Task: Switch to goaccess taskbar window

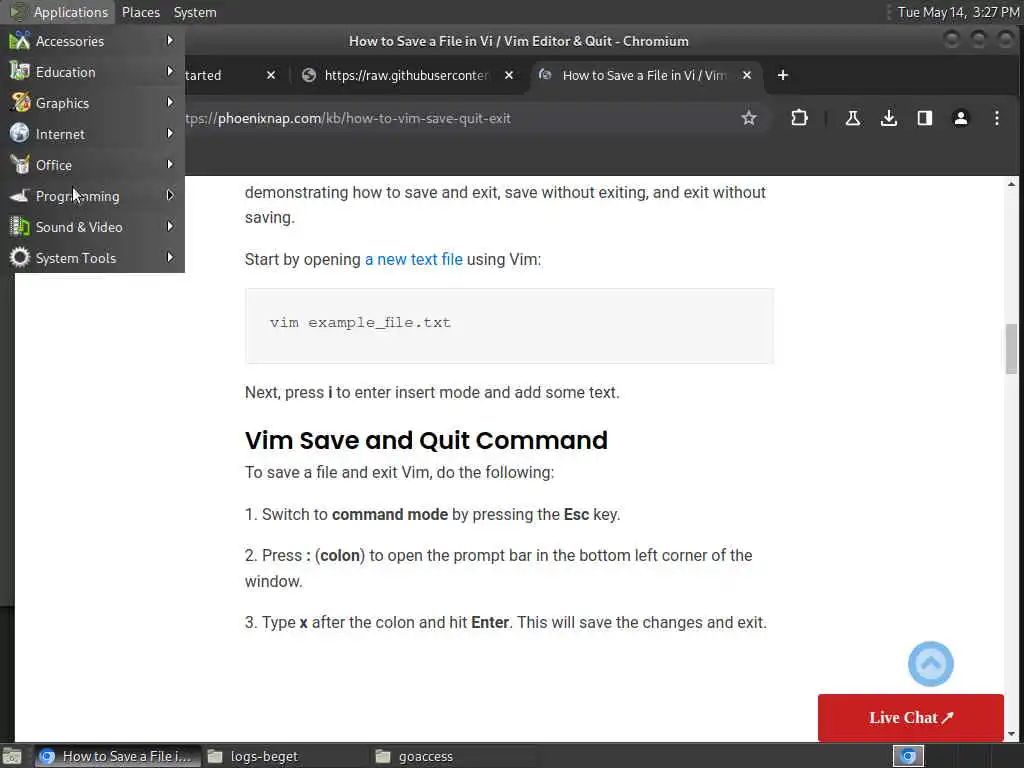Action: click(x=453, y=756)
